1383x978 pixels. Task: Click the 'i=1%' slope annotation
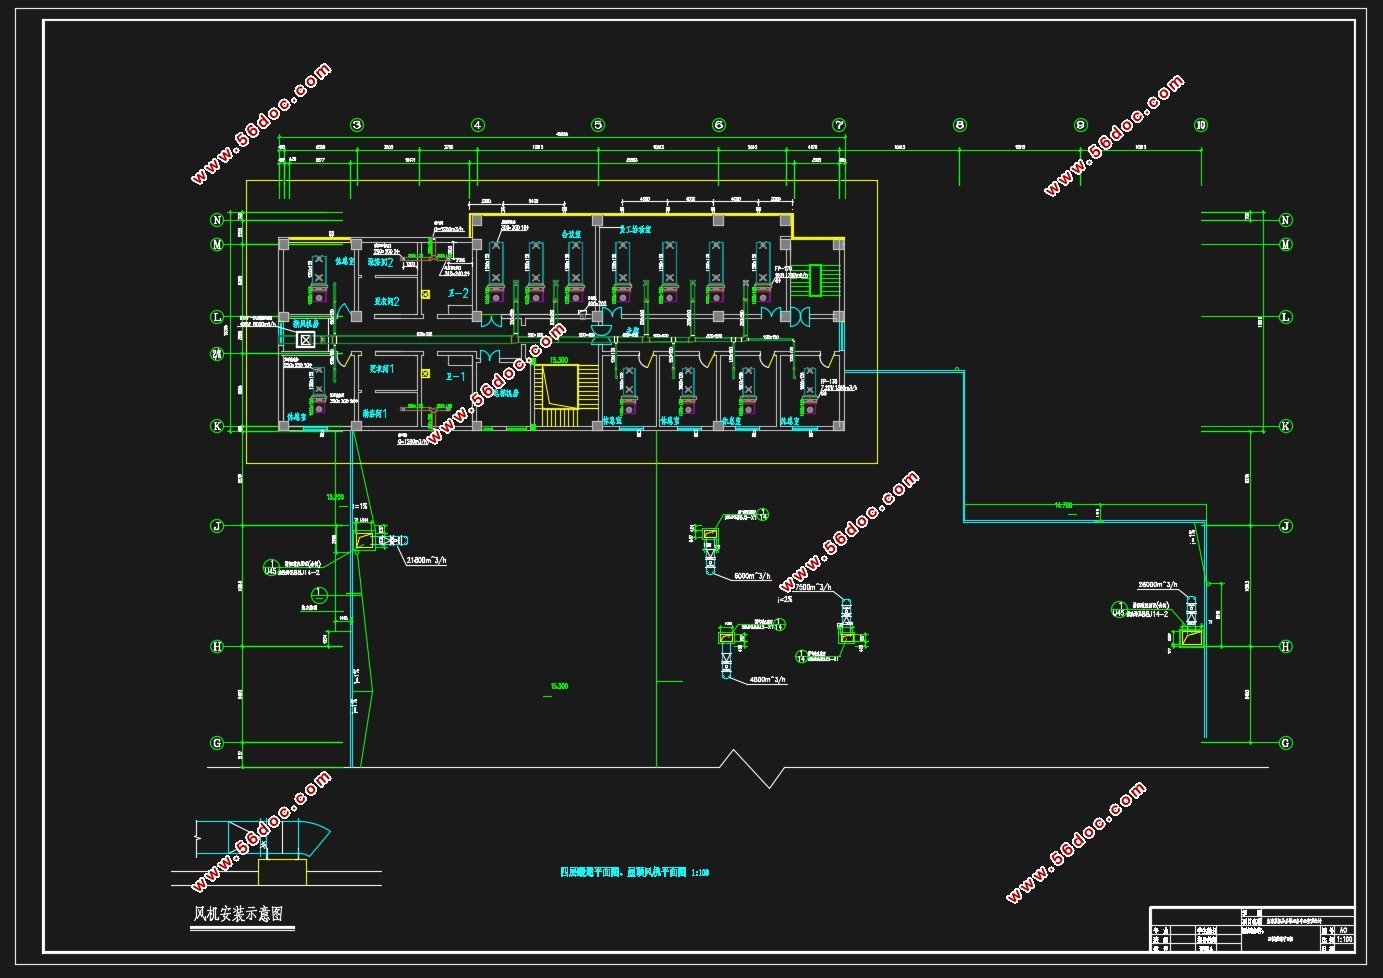click(x=360, y=507)
